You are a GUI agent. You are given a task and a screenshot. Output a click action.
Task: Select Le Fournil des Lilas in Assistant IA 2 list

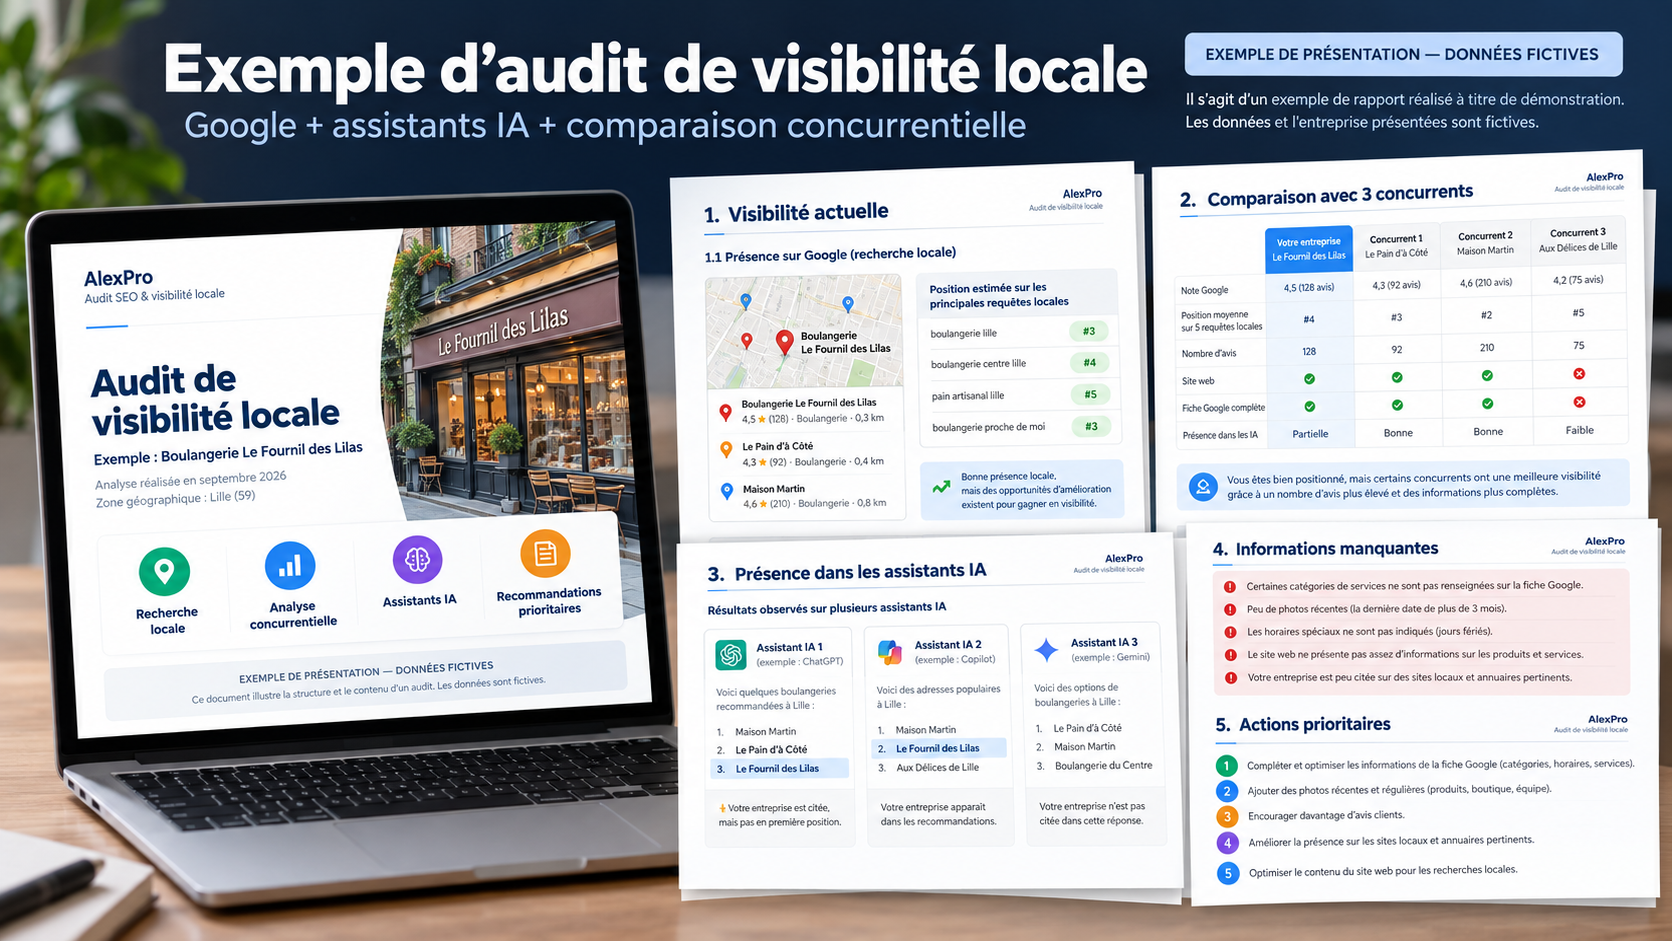tap(938, 748)
